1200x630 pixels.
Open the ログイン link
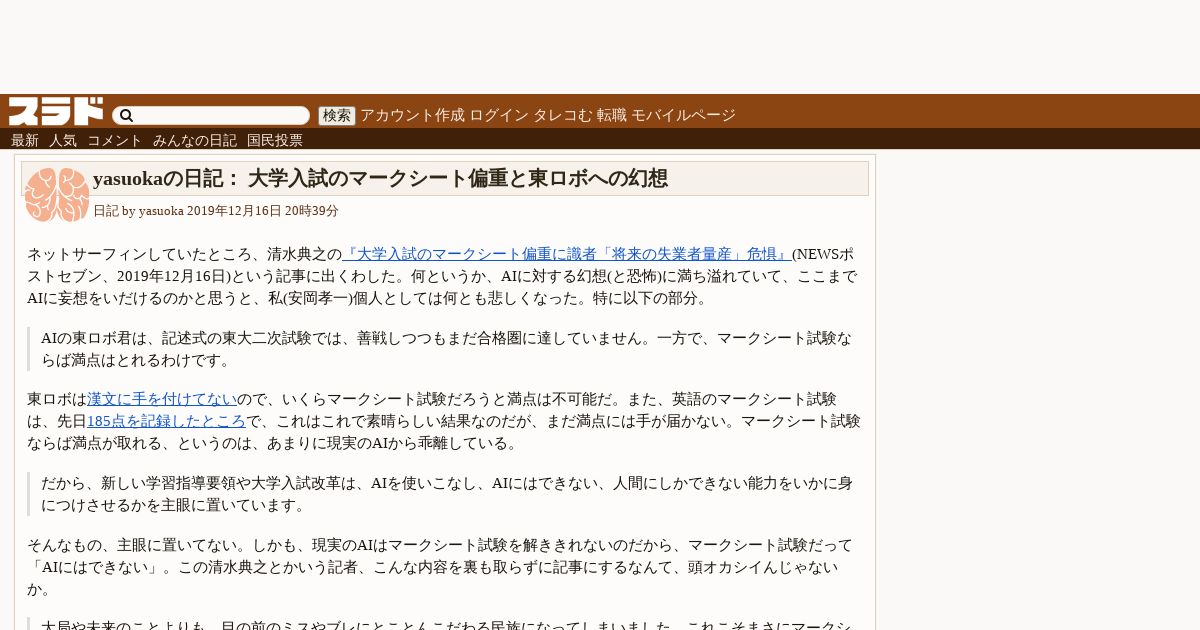pyautogui.click(x=498, y=115)
